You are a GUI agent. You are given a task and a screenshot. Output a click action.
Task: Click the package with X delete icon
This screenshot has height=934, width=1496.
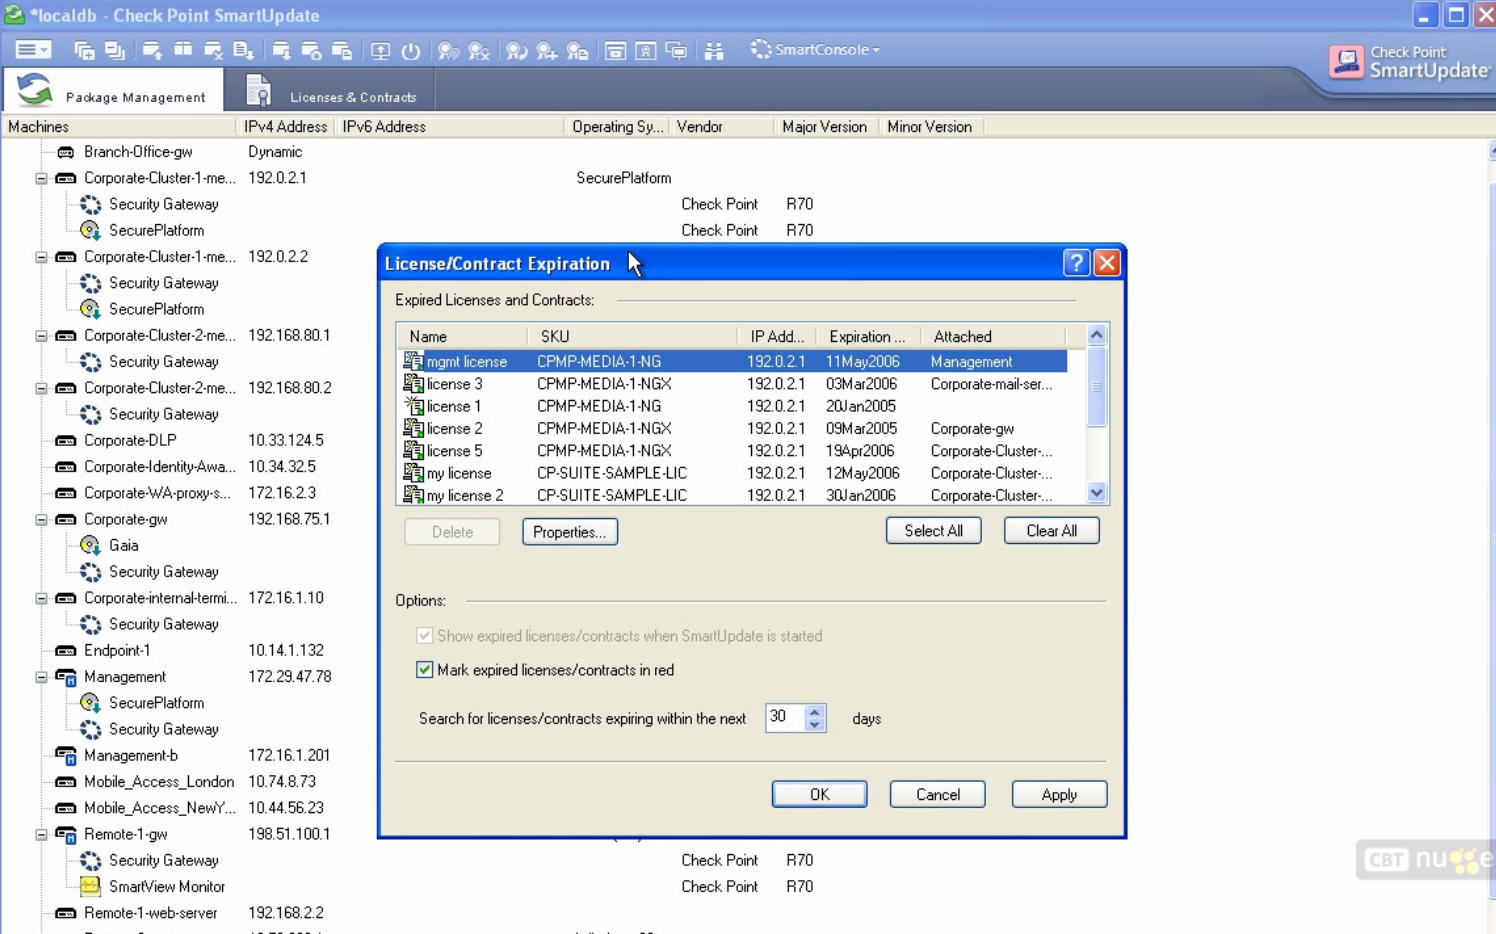(x=213, y=50)
